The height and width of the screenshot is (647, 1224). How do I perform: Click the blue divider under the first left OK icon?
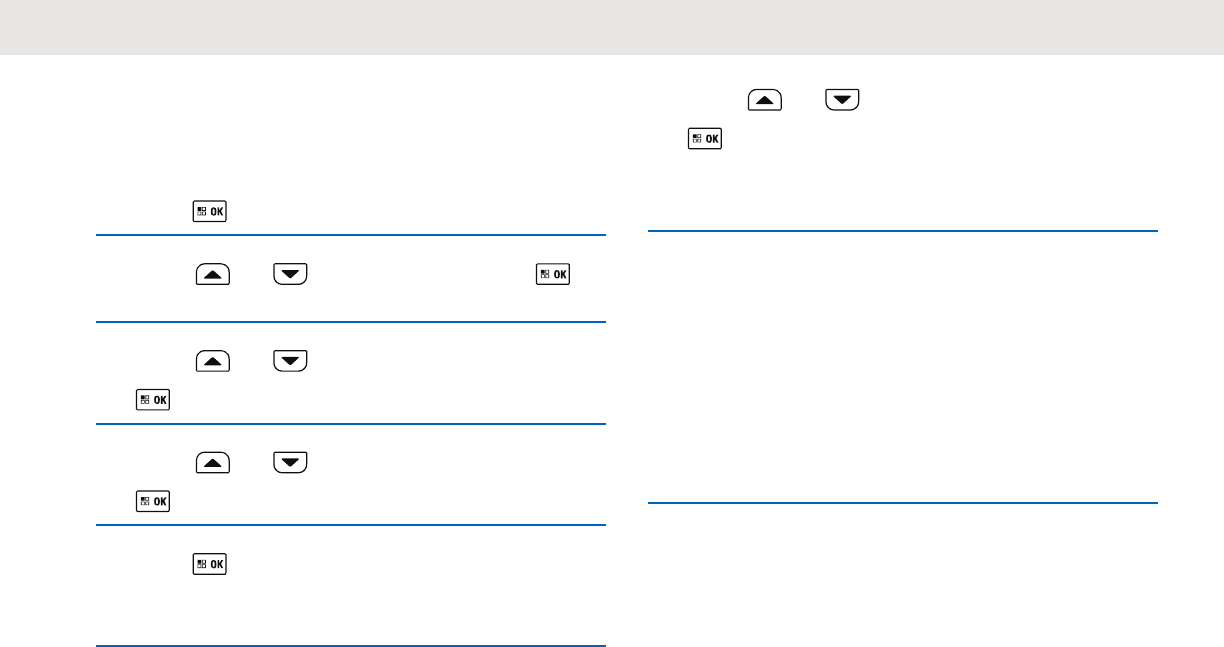tap(350, 236)
